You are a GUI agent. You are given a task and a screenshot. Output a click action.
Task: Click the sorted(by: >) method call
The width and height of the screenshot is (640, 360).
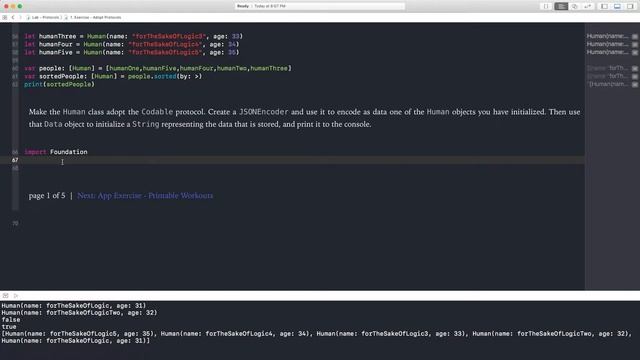tap(178, 76)
